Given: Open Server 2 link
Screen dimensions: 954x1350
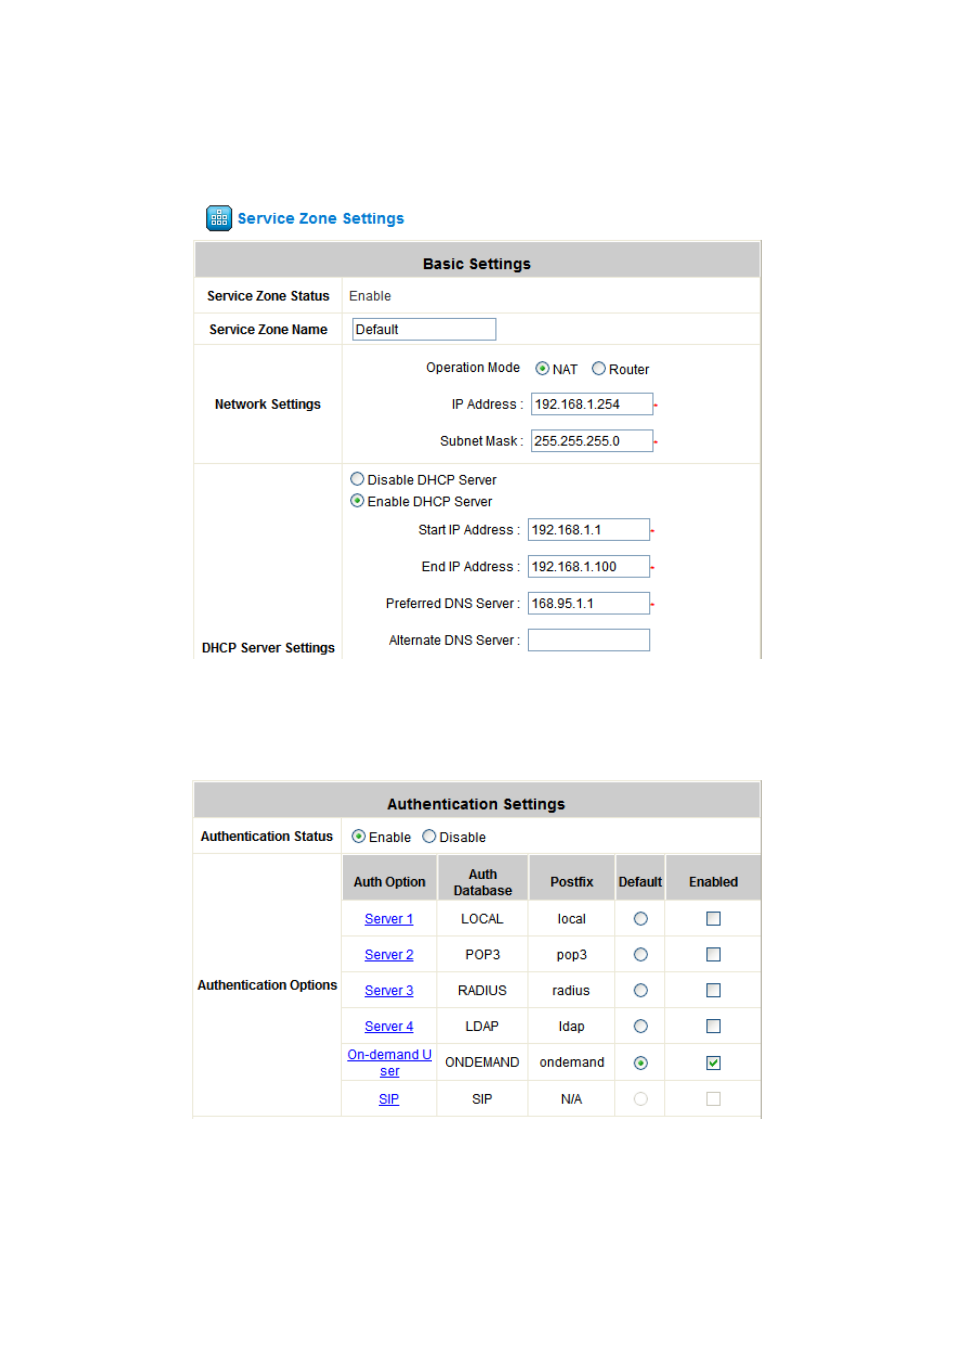Looking at the screenshot, I should coord(389,955).
